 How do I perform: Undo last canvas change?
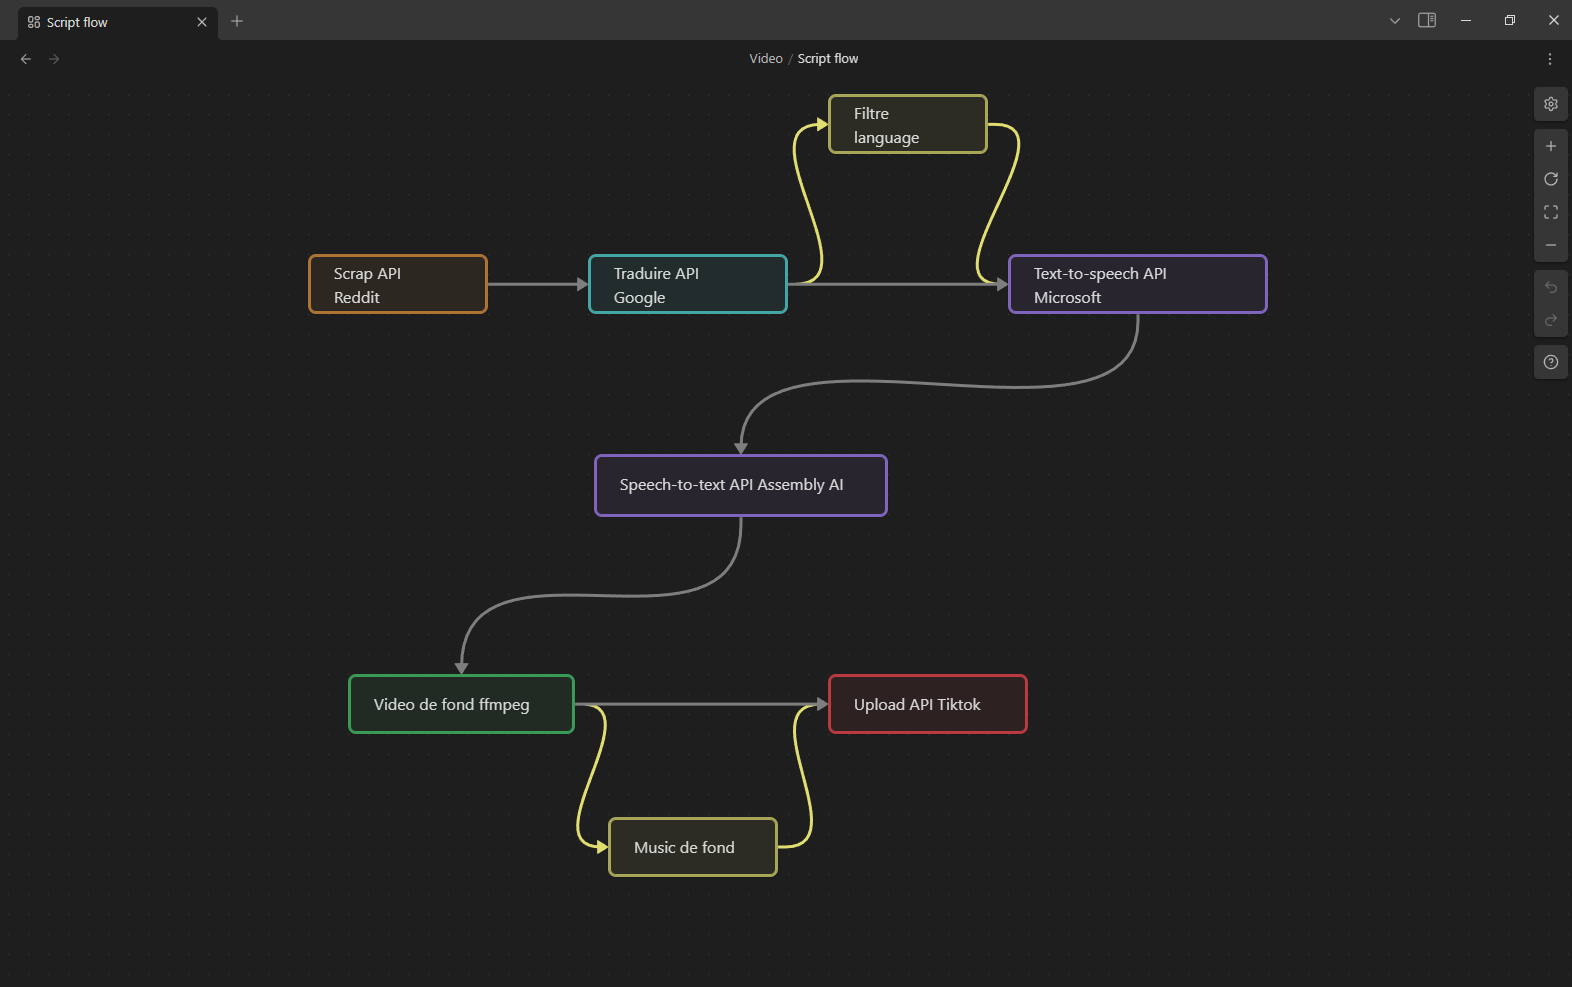click(1551, 287)
